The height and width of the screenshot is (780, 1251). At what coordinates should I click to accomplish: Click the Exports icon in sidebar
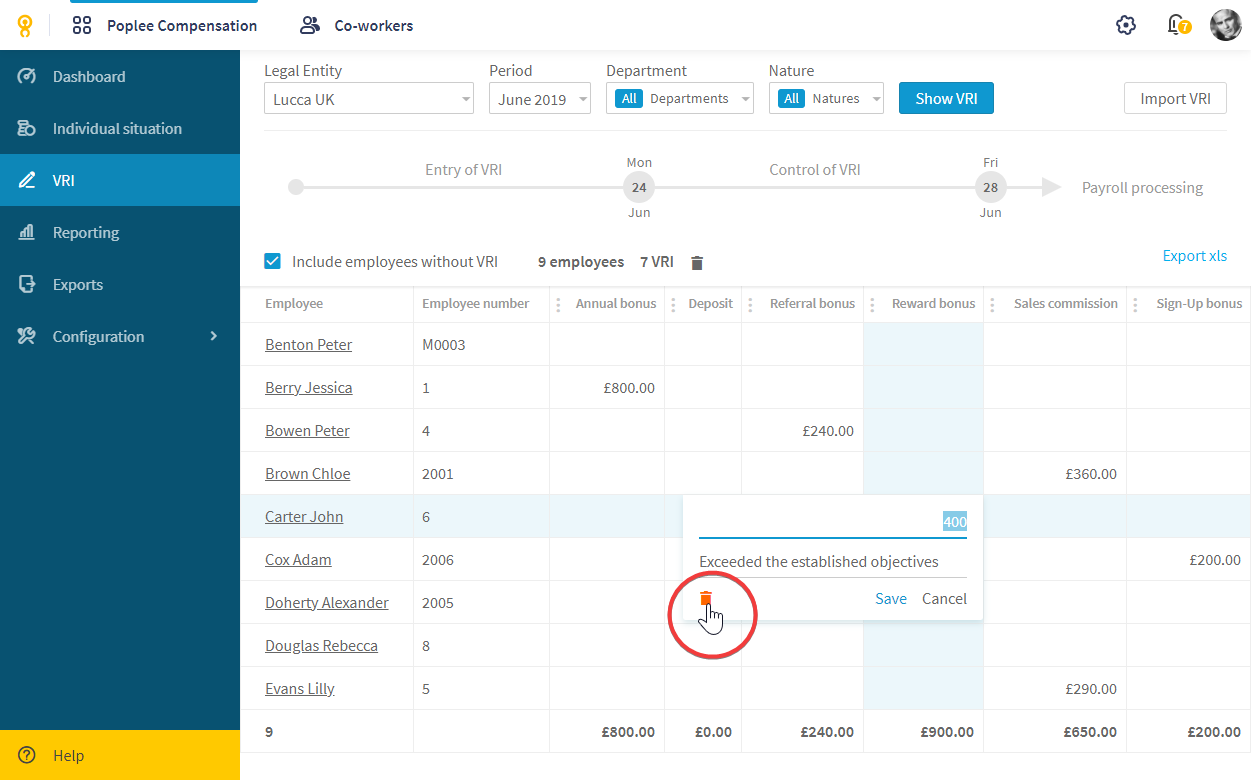tap(27, 284)
